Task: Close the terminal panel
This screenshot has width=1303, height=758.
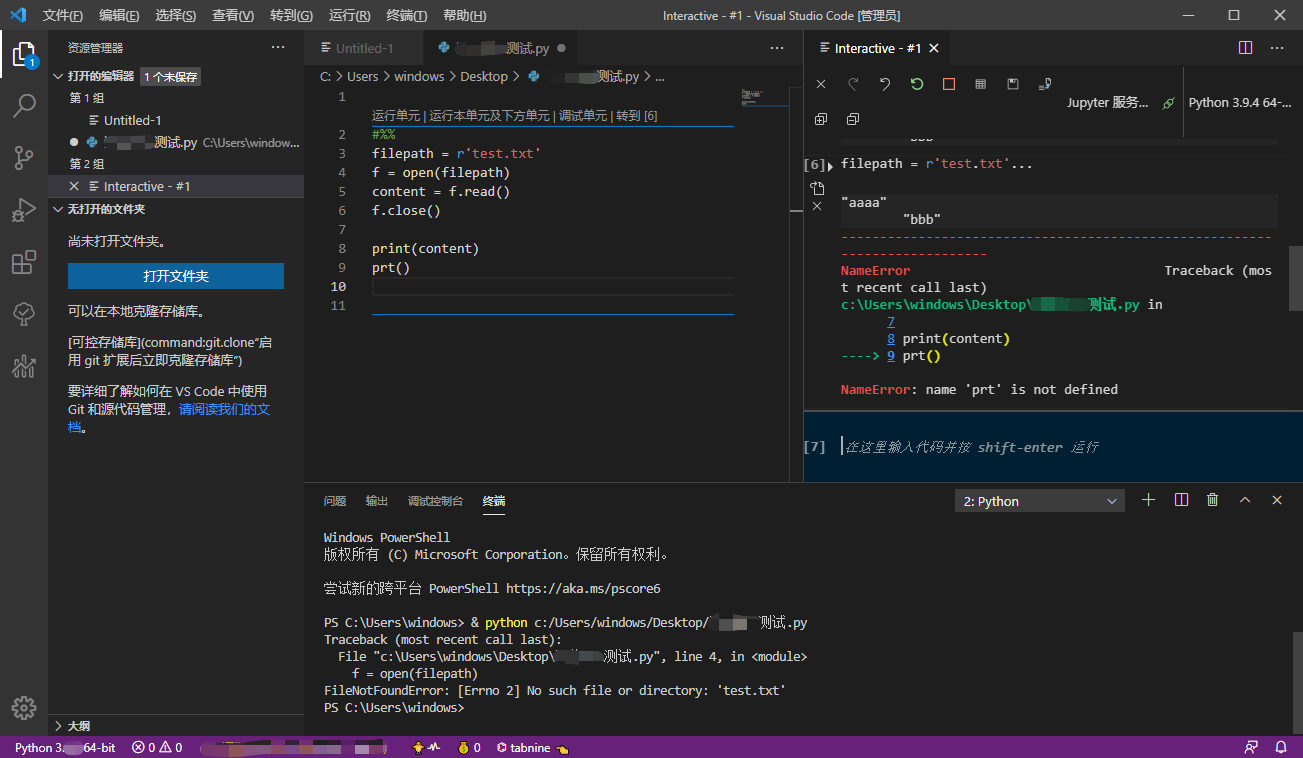Action: click(1277, 500)
